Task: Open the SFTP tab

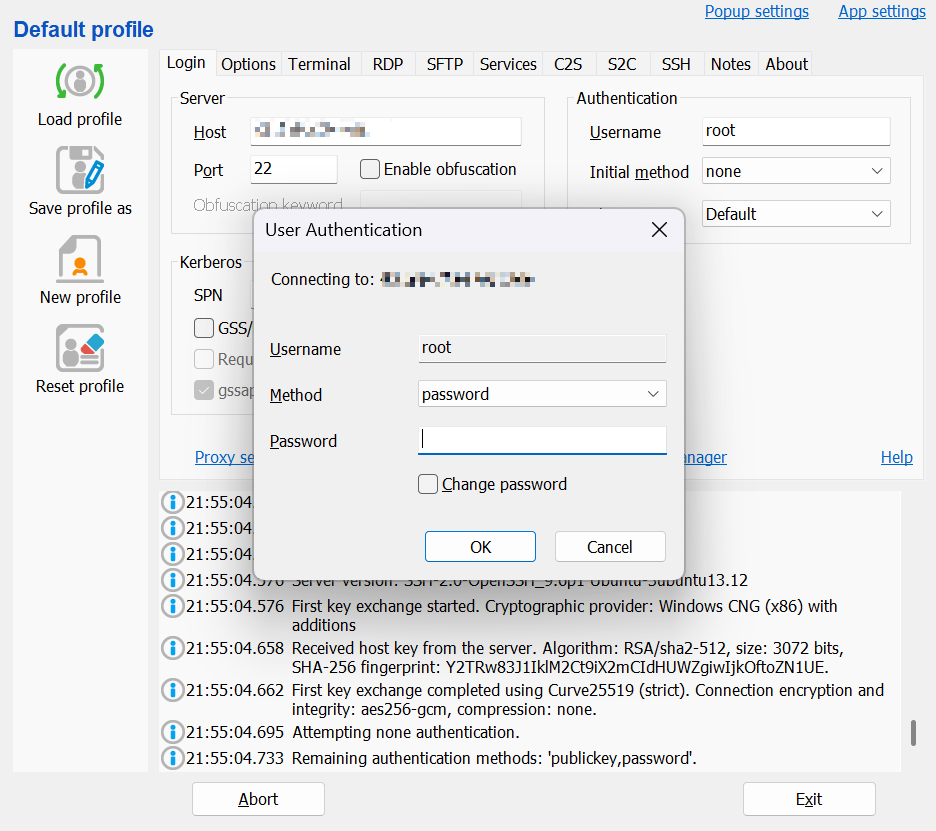Action: point(445,64)
